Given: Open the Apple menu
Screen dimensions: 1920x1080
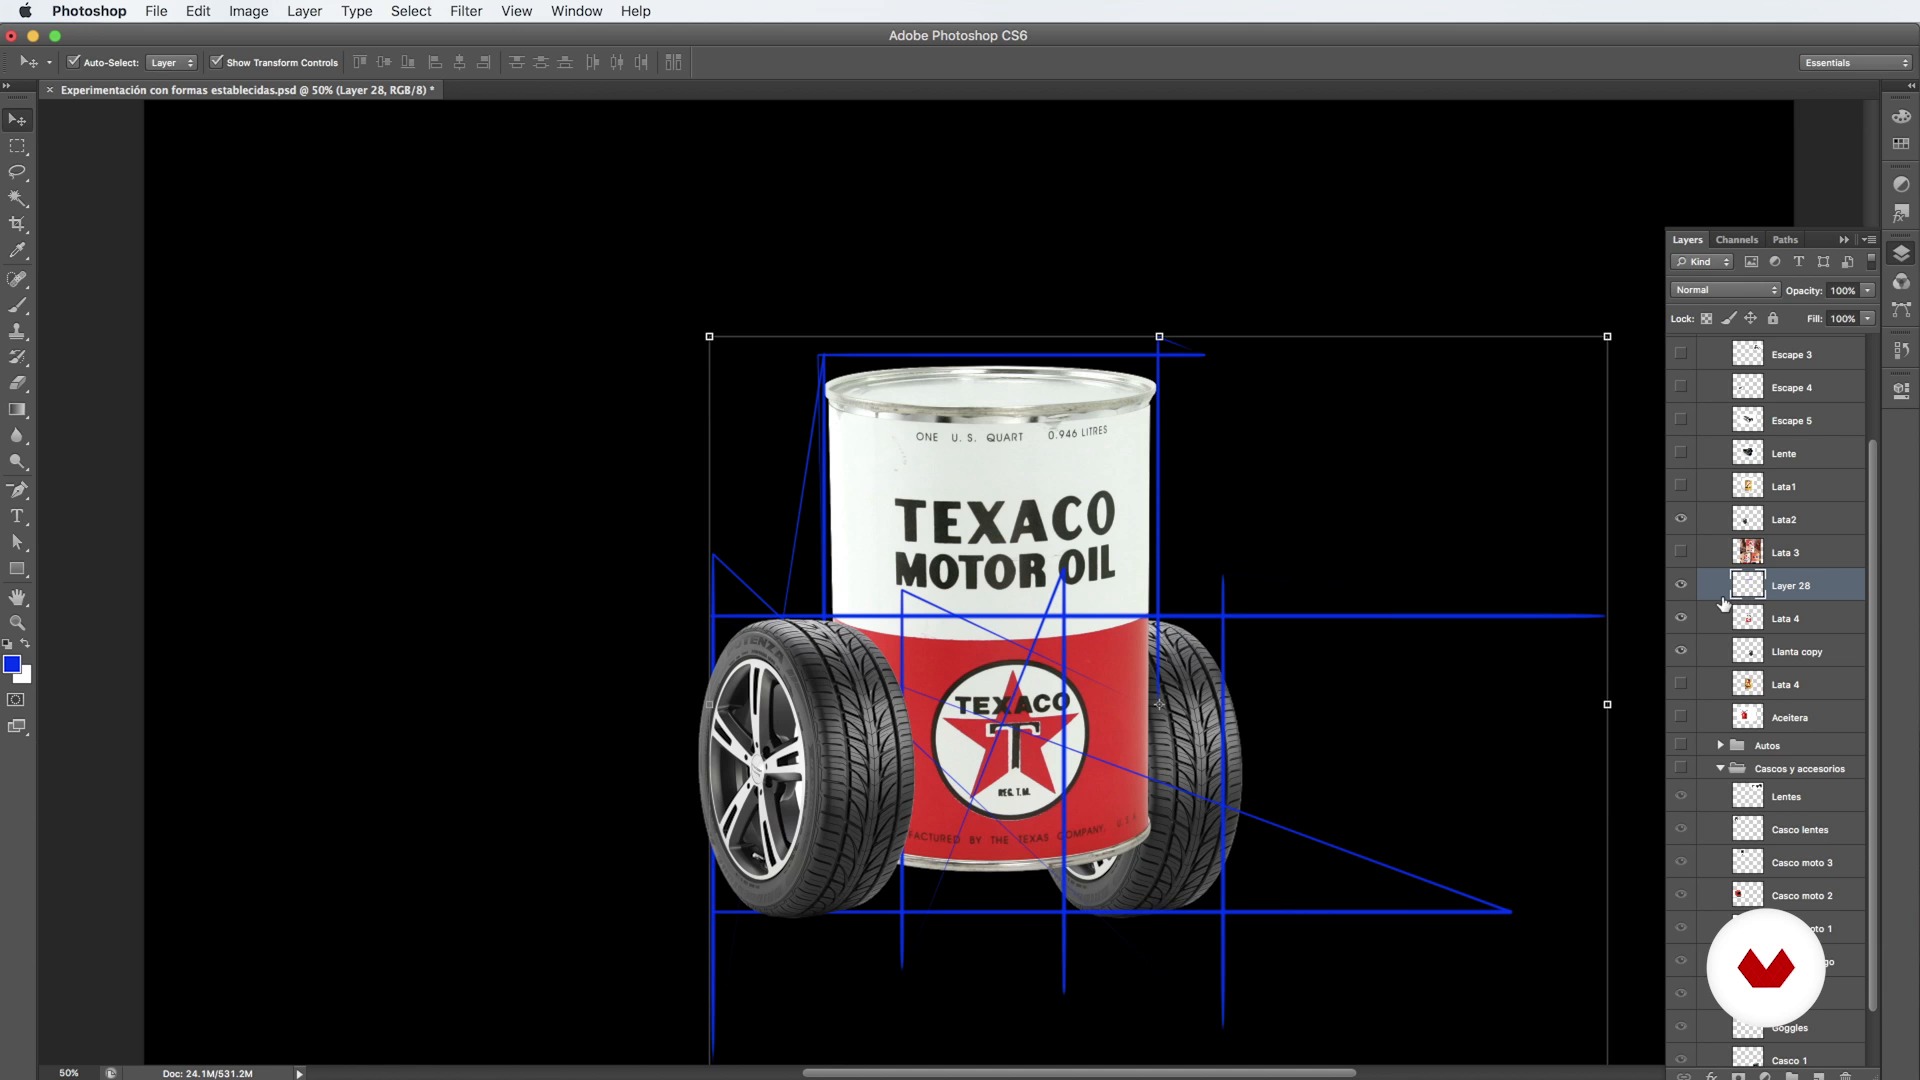Looking at the screenshot, I should (25, 11).
